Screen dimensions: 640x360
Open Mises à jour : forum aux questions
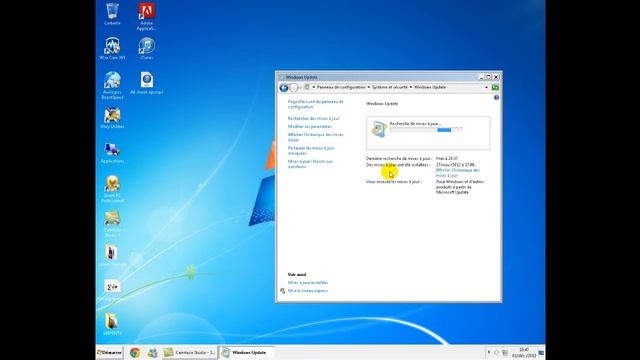(x=310, y=164)
